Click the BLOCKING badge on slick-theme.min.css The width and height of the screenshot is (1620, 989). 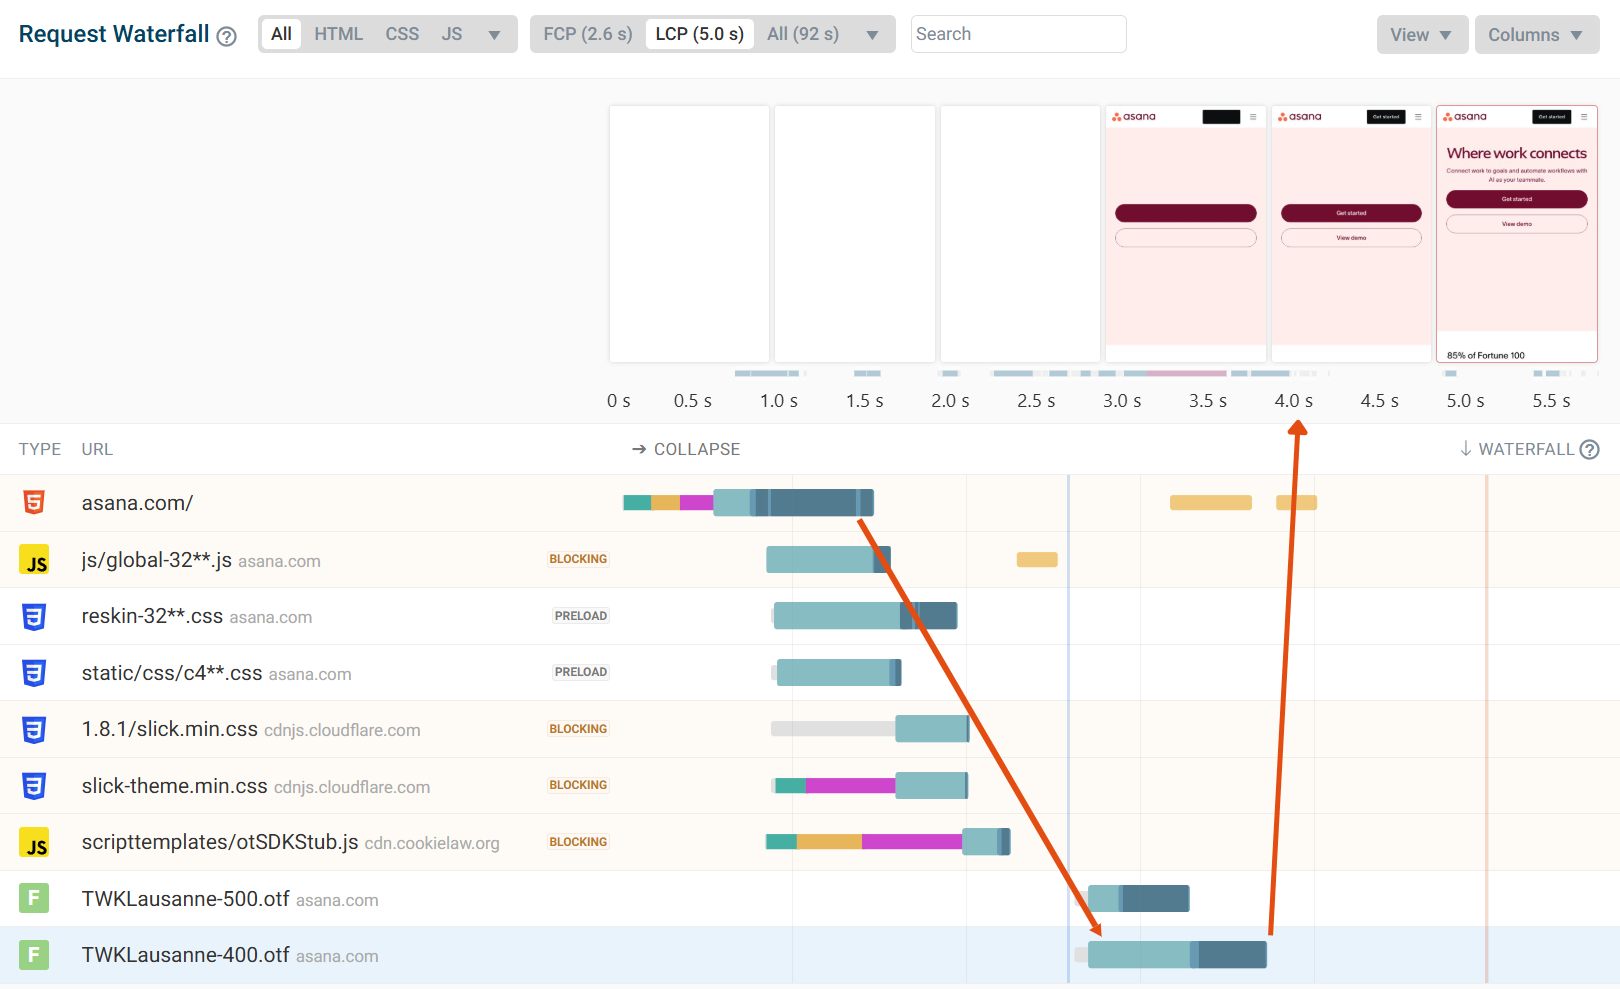point(578,785)
